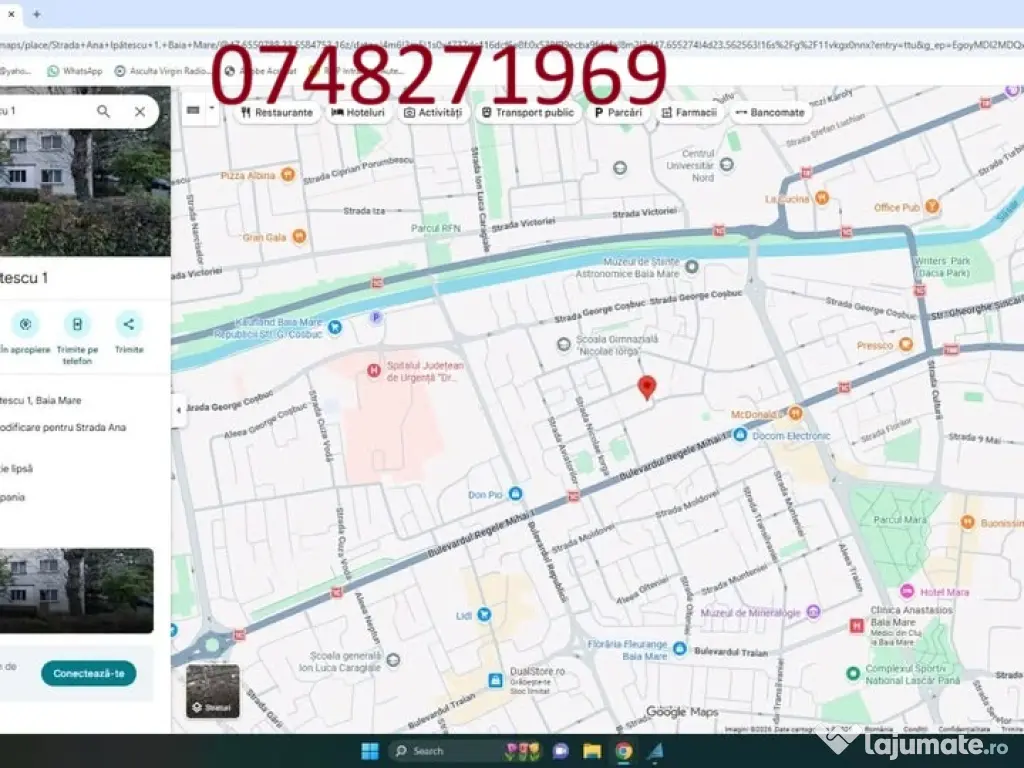Click the În apropiere nearby icon
Viewport: 1024px width, 768px height.
(x=25, y=324)
